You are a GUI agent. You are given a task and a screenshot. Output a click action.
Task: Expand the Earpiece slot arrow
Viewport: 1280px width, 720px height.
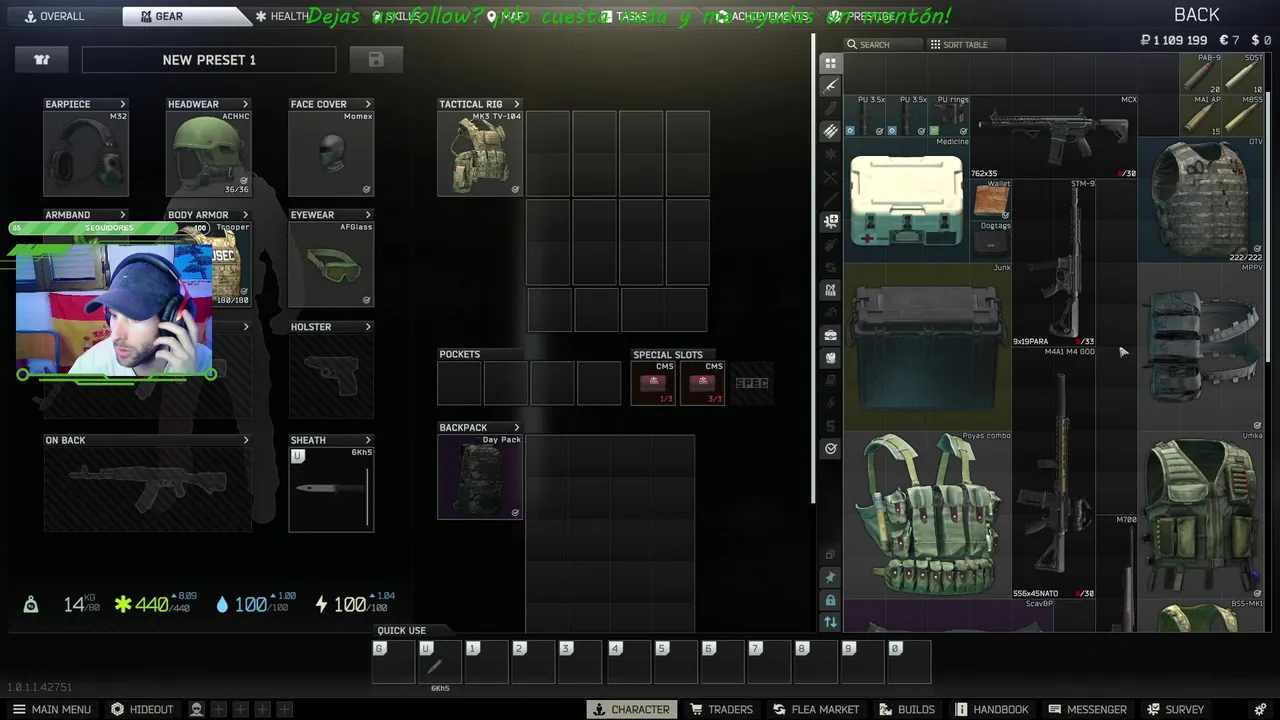(x=123, y=104)
